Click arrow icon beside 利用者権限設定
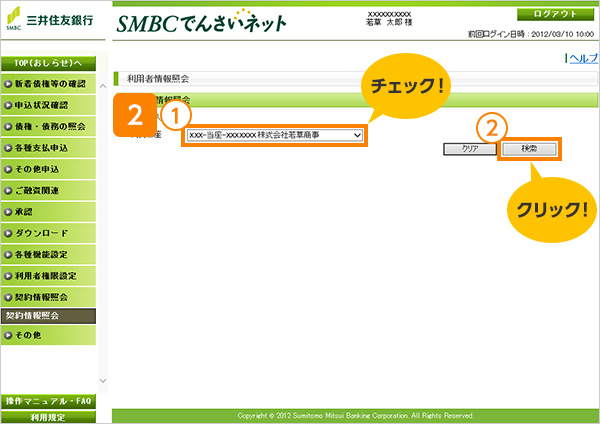 pyautogui.click(x=8, y=276)
